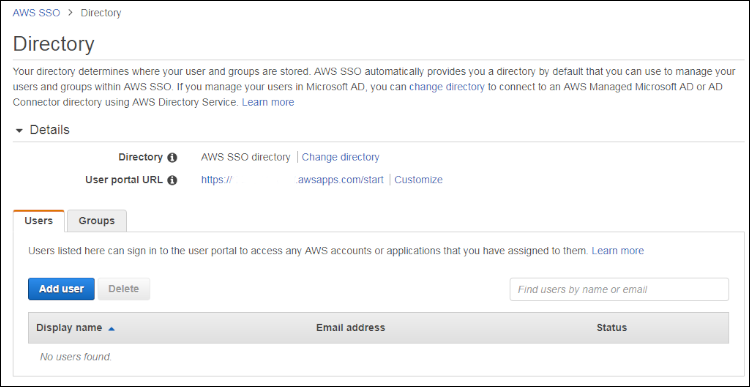Viewport: 750px width, 387px height.
Task: Sort by Display name column header
Action: 69,328
